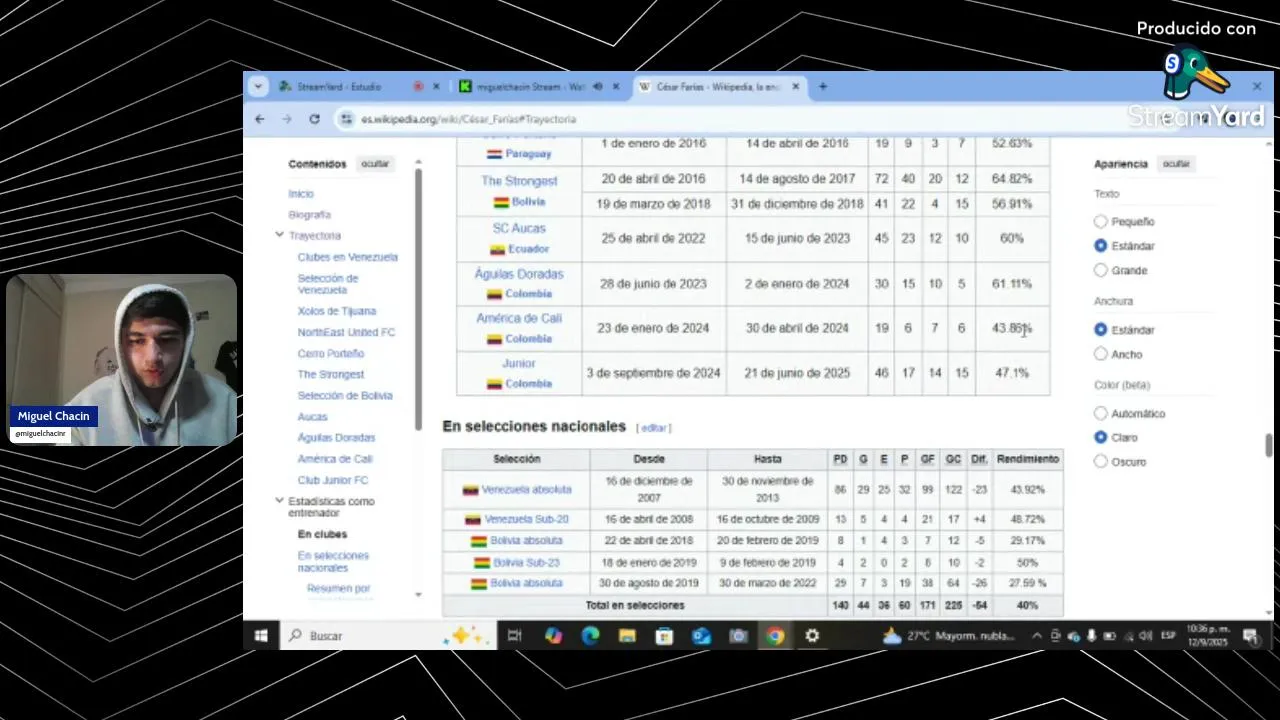Image resolution: width=1280 pixels, height=720 pixels.
Task: Open the notification center icon
Action: point(1250,636)
